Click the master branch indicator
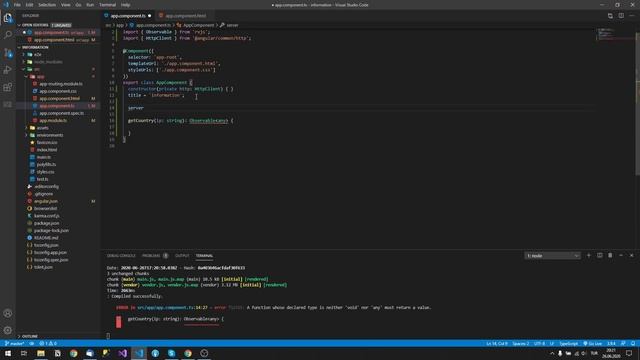640x360 pixels. pyautogui.click(x=15, y=344)
